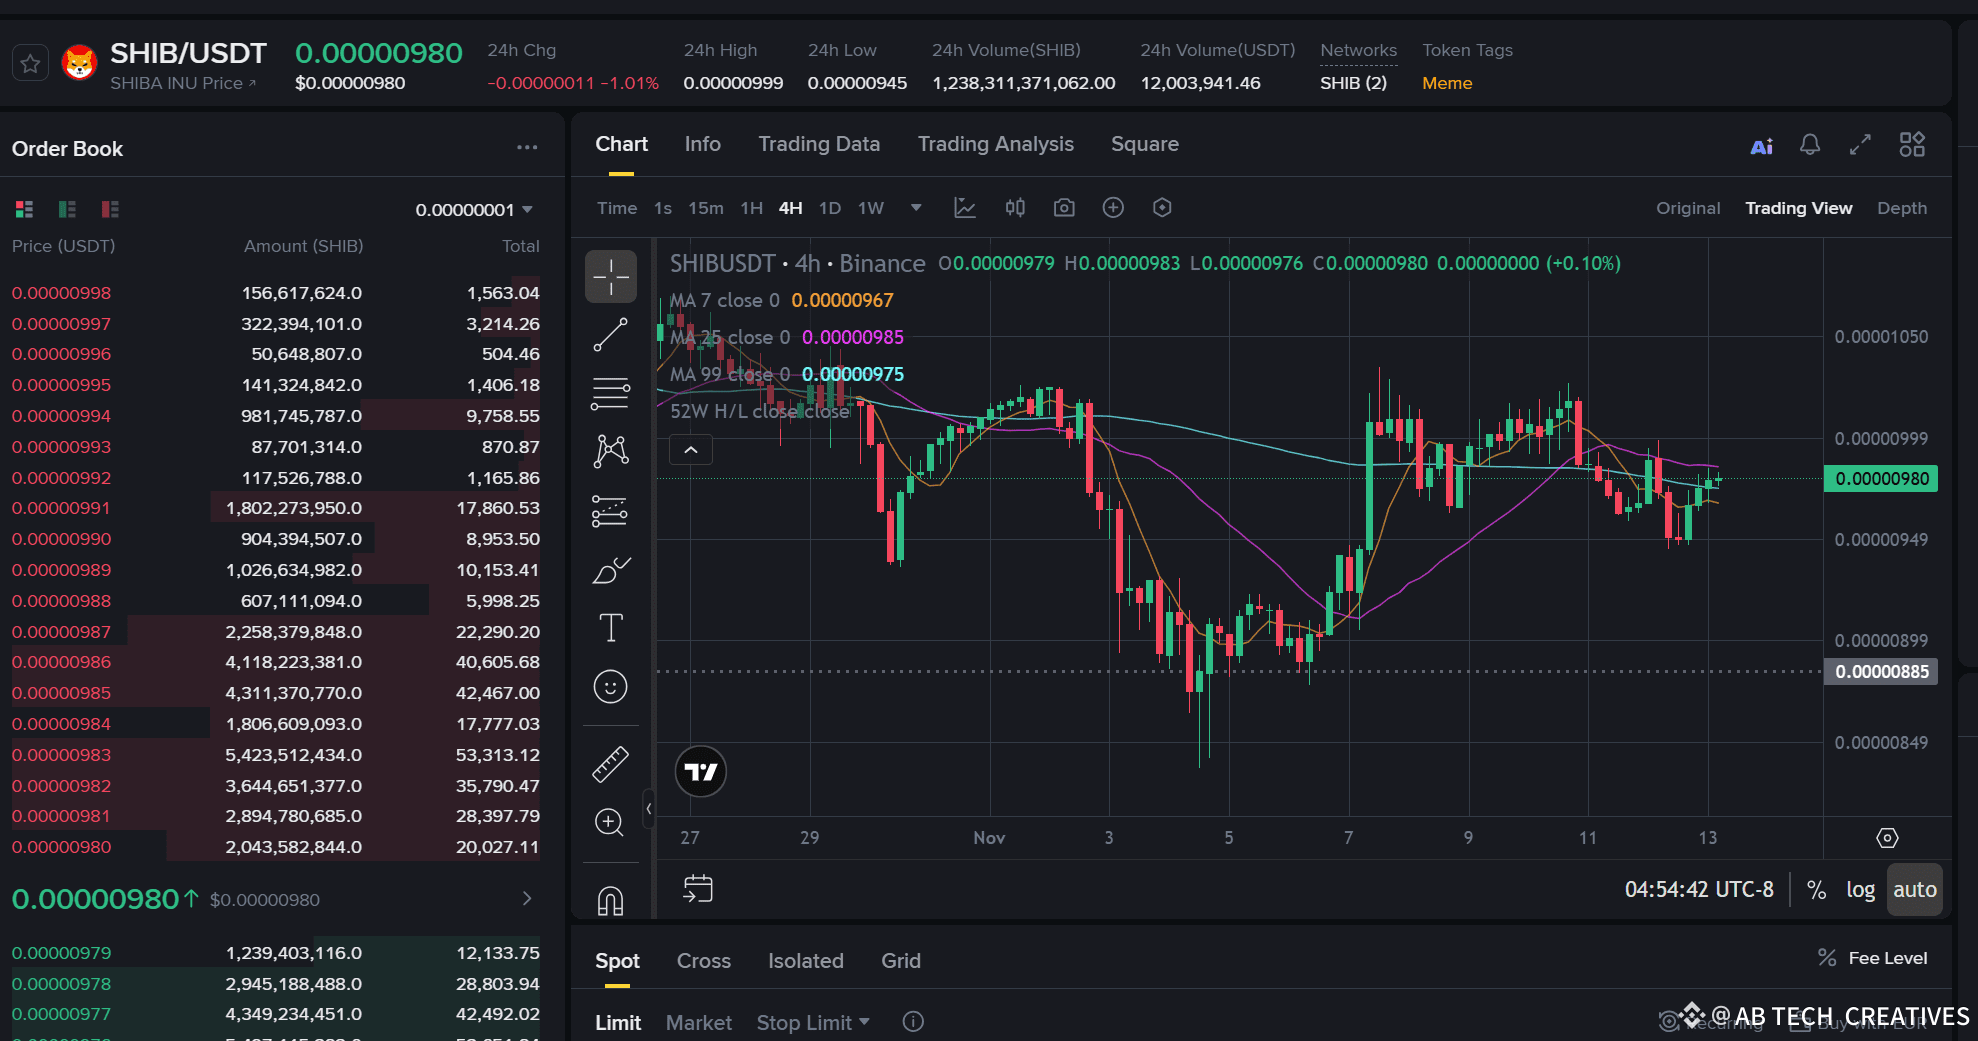Screen dimensions: 1978x1041
Task: Switch to the Trading Data tab
Action: tap(819, 144)
